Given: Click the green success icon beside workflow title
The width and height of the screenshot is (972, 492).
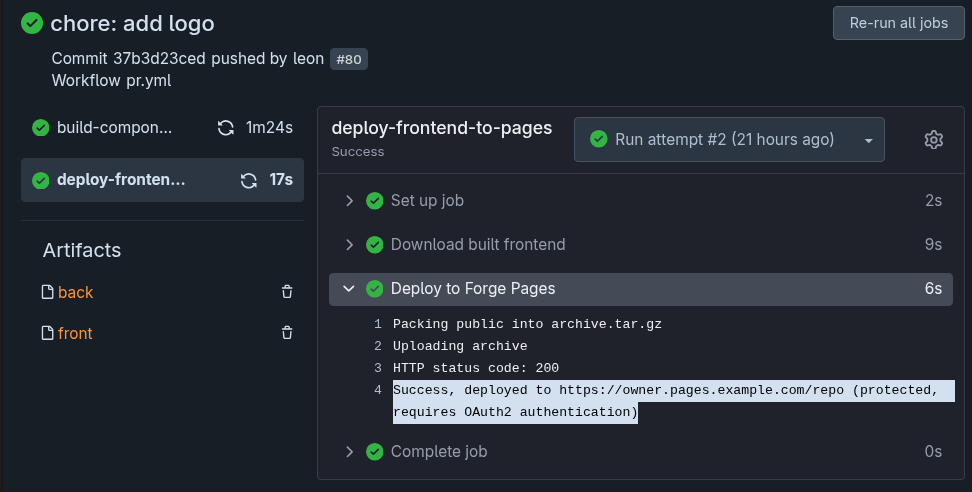Looking at the screenshot, I should pyautogui.click(x=32, y=23).
